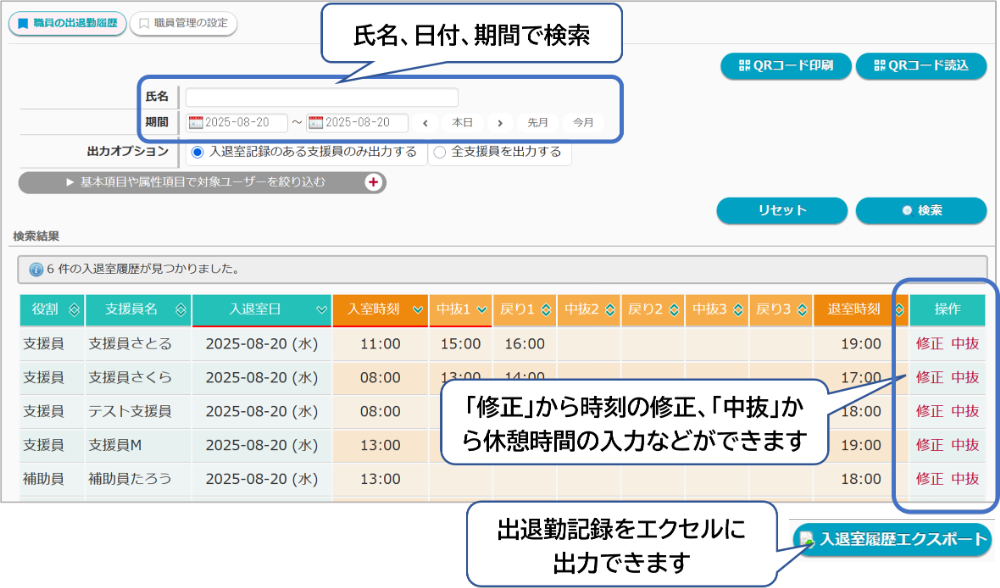Go to previous day with left chevron
This screenshot has height=588, width=1000.
pos(425,123)
